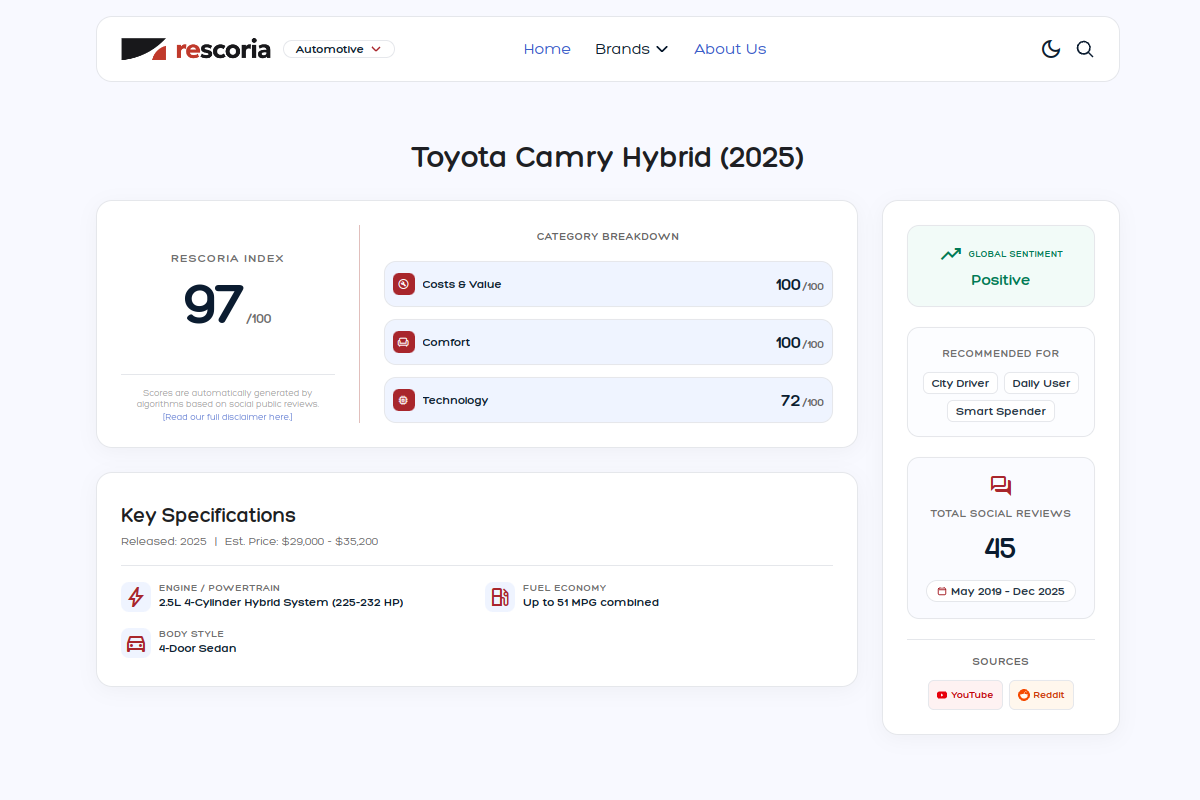Select the Technology category row

pyautogui.click(x=608, y=400)
